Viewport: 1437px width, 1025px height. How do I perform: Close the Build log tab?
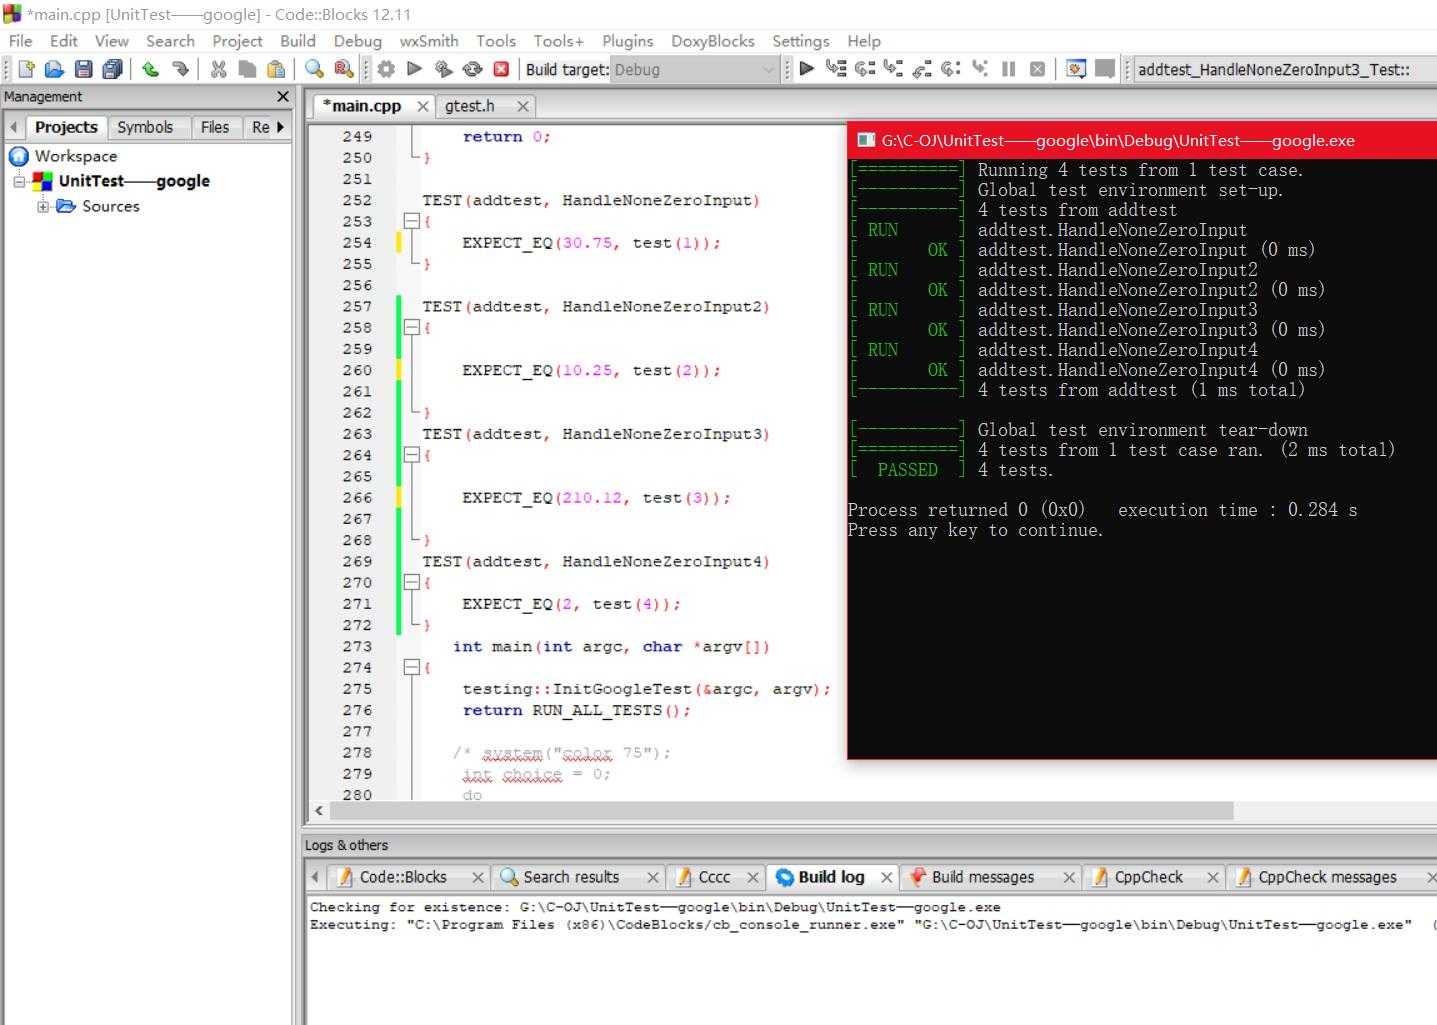point(886,877)
